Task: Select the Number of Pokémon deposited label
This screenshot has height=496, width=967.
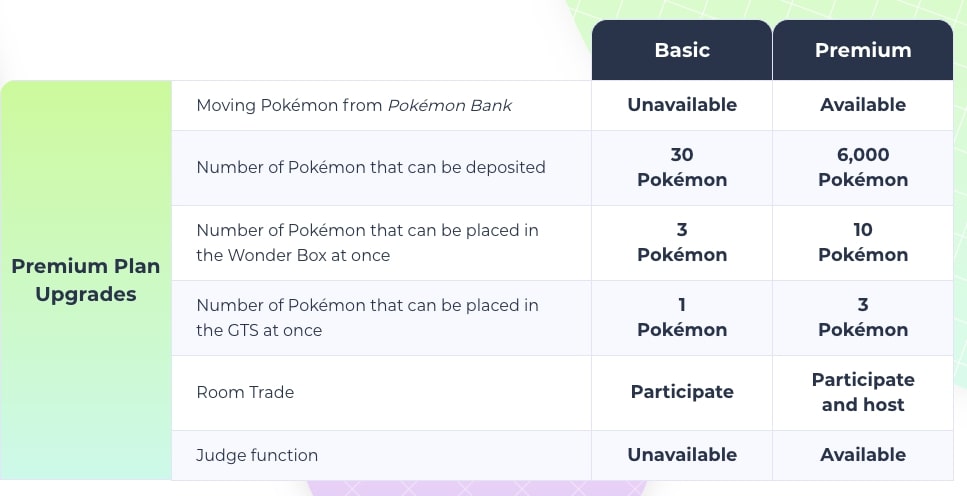Action: tap(371, 167)
